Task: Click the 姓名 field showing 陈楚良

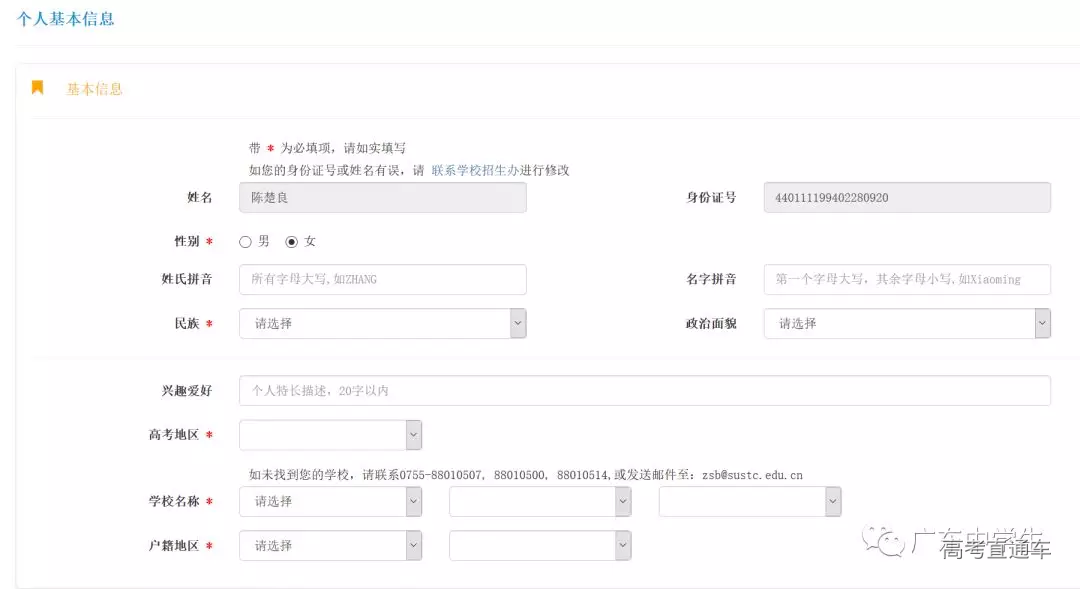Action: click(x=382, y=198)
